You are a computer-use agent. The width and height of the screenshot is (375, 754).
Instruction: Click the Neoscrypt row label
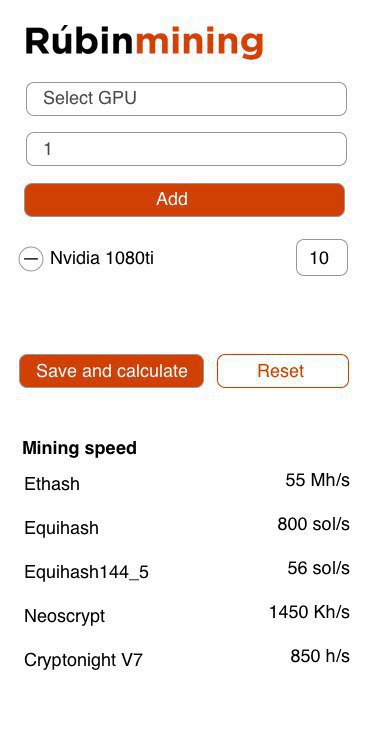pos(64,616)
